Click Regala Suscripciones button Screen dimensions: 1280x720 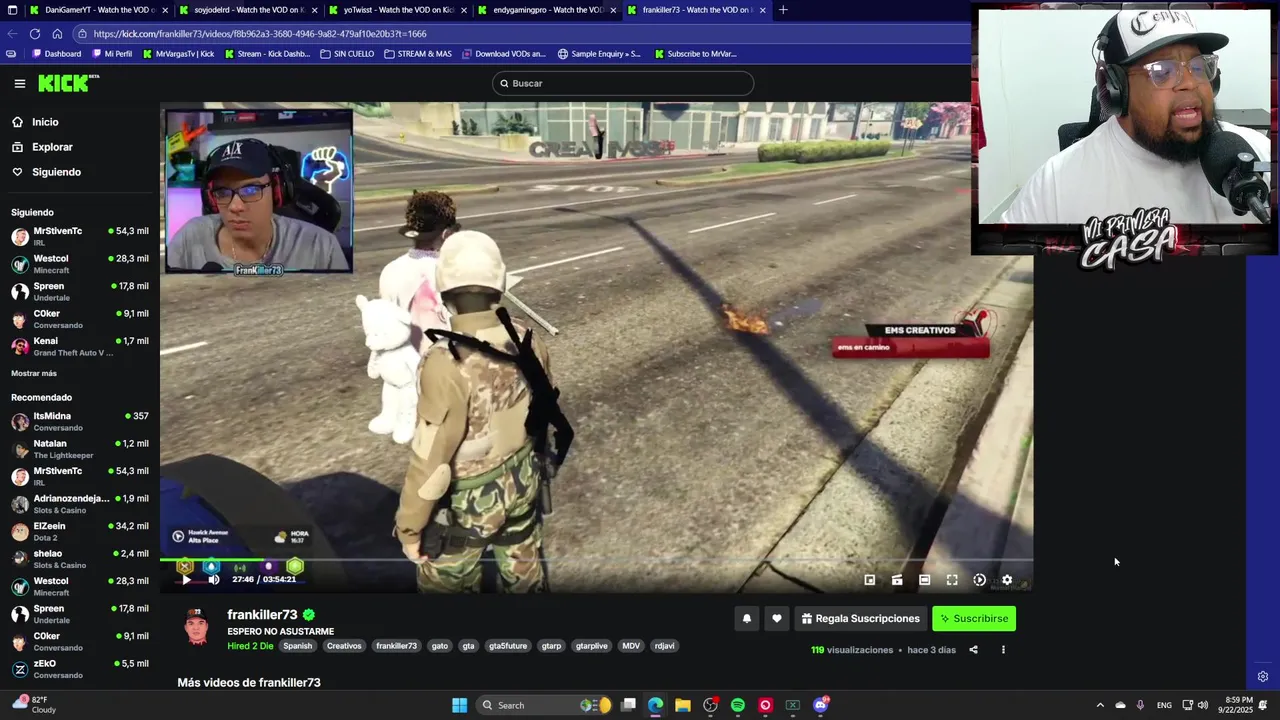coord(860,619)
